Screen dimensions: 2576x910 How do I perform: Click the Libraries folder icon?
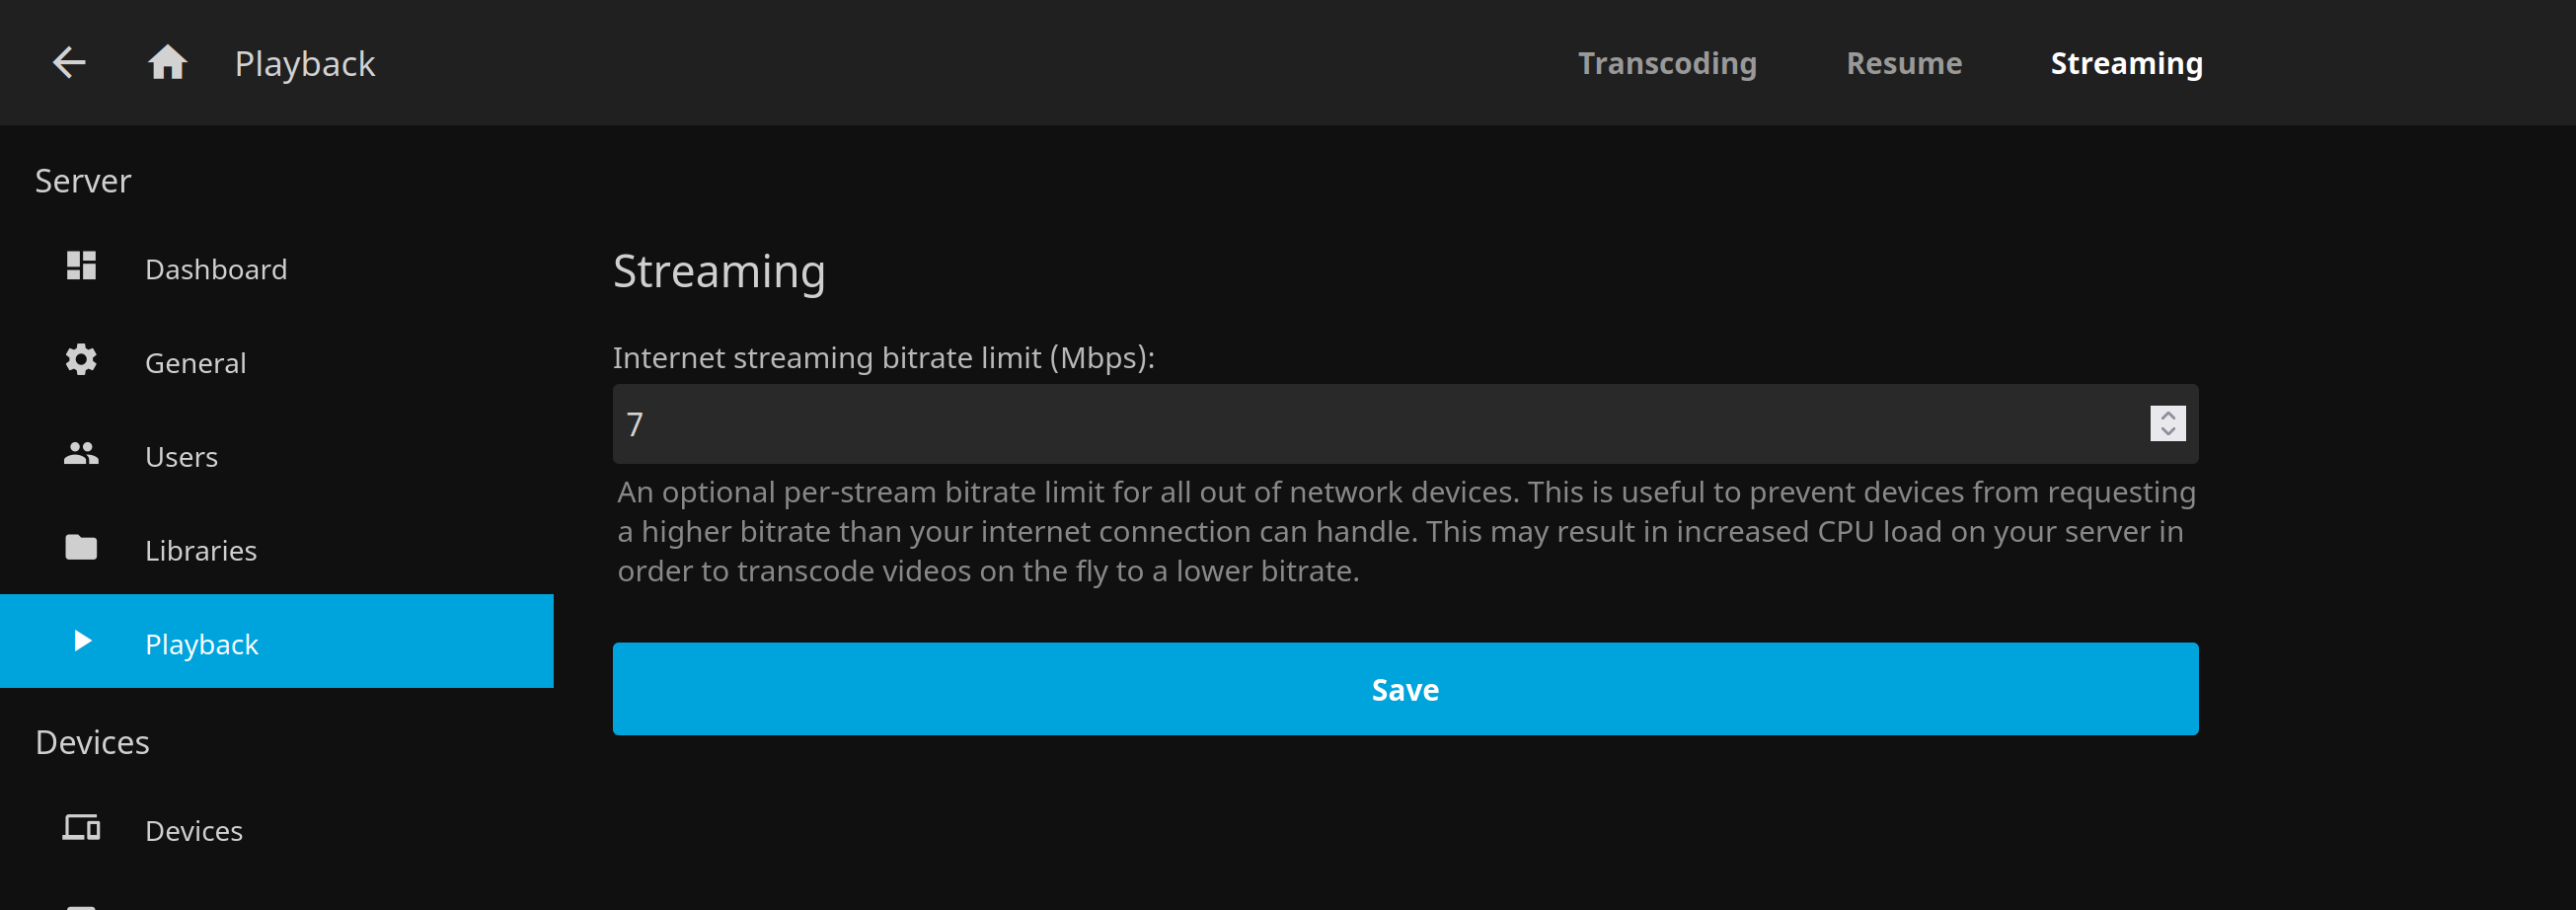pyautogui.click(x=81, y=548)
